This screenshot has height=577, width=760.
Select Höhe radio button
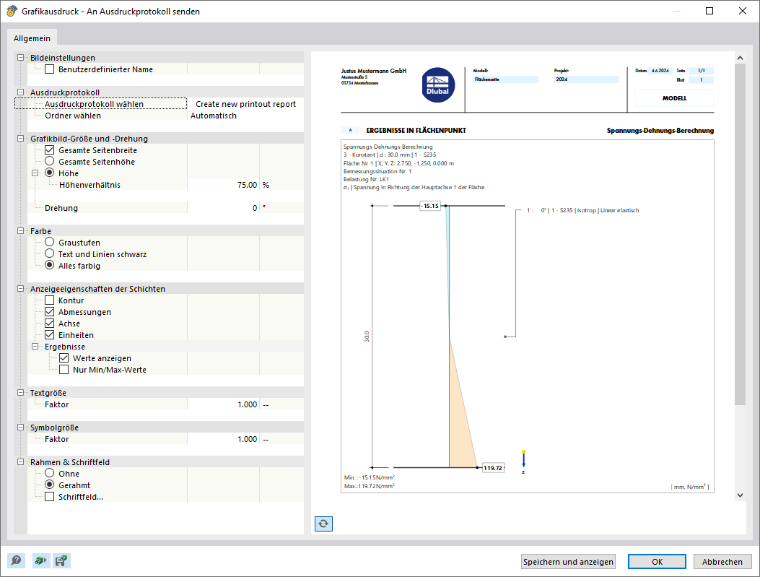[x=49, y=173]
